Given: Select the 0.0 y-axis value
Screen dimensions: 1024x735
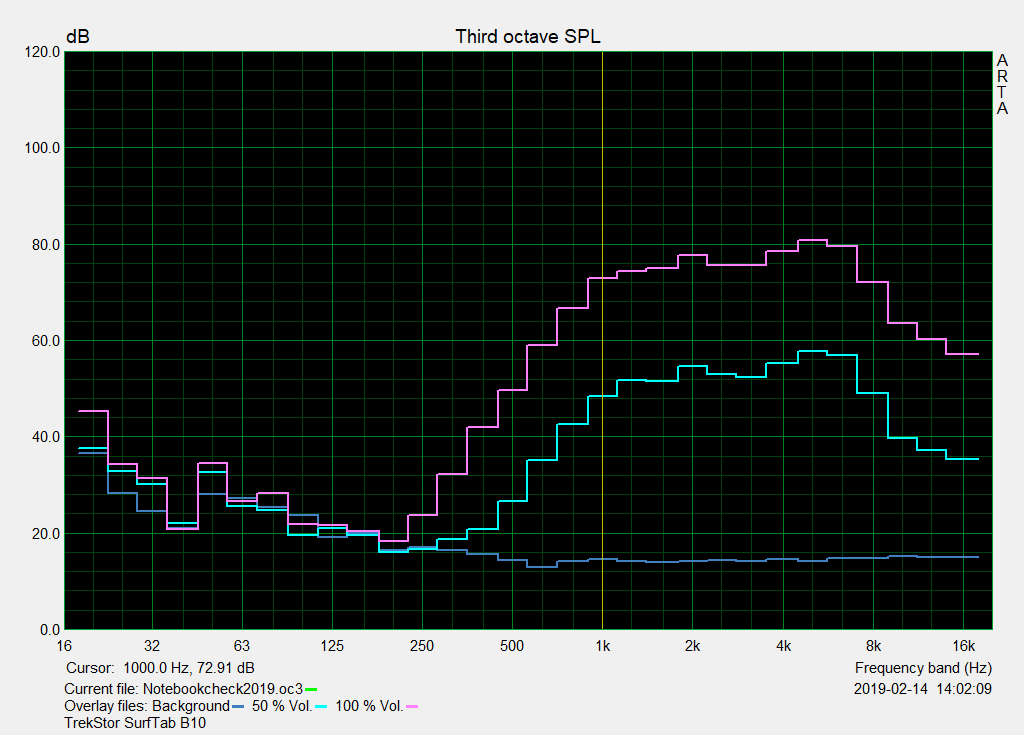Looking at the screenshot, I should [x=50, y=630].
